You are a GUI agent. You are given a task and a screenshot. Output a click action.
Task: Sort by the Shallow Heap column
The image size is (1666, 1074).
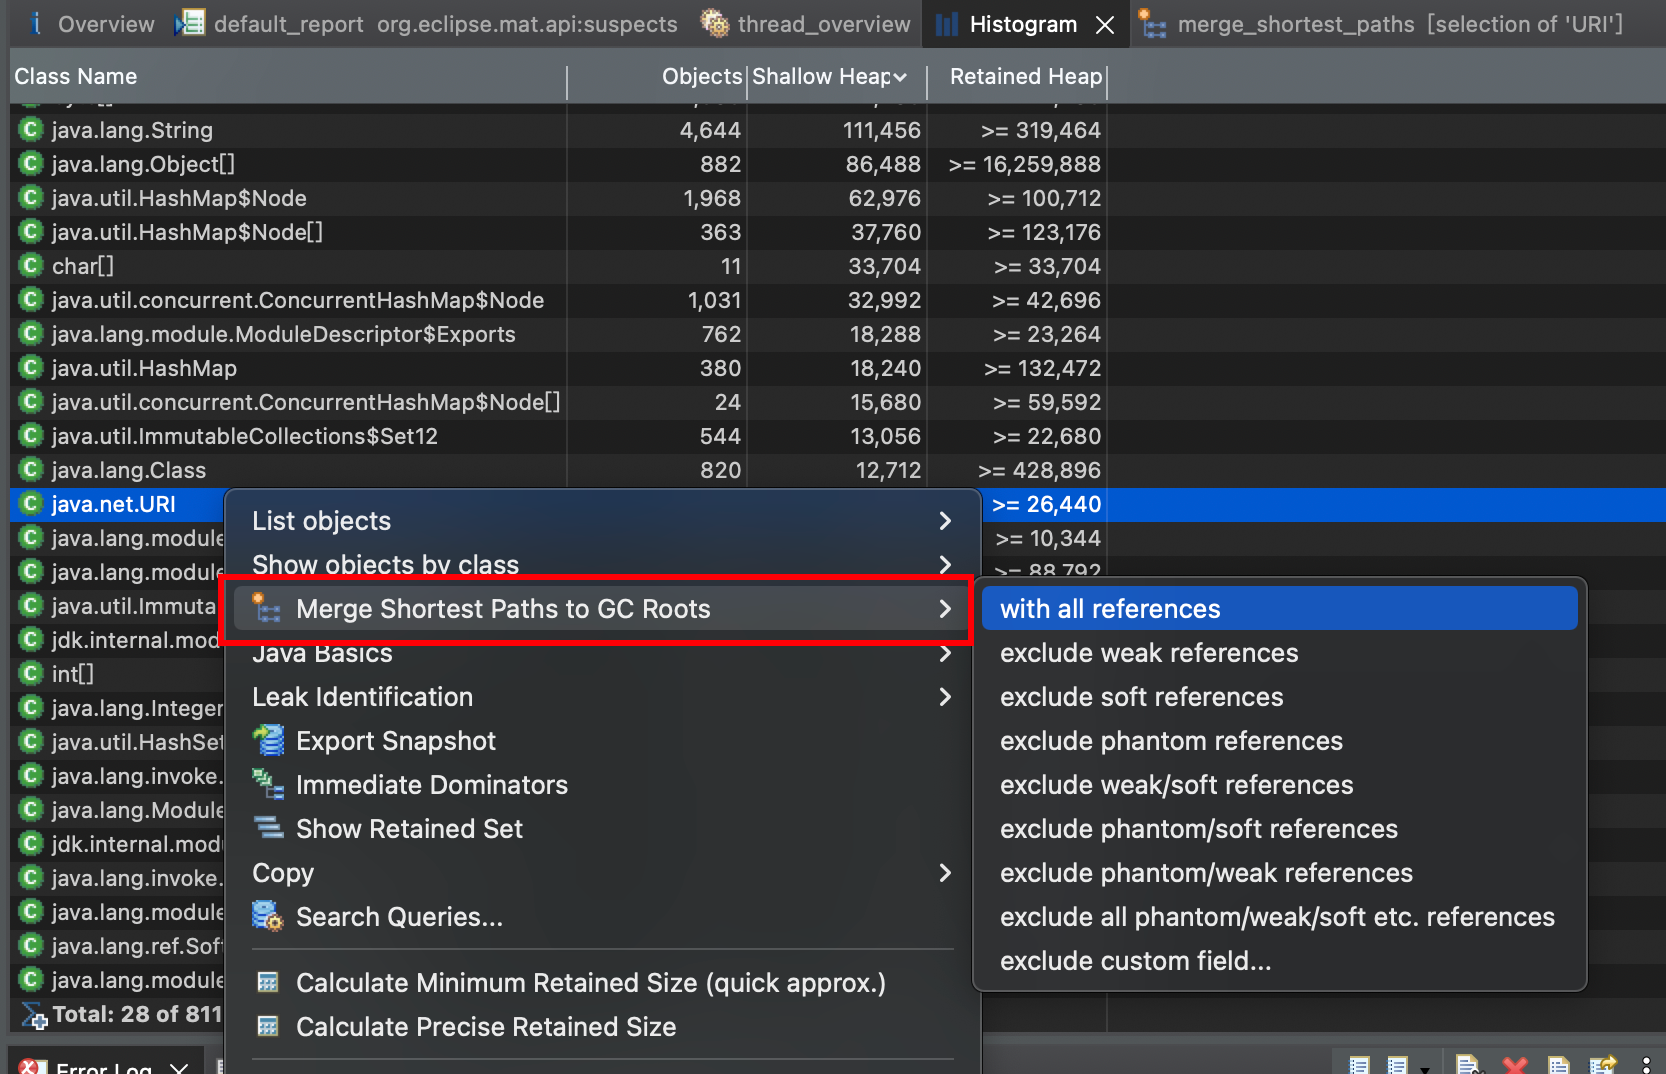pos(836,77)
